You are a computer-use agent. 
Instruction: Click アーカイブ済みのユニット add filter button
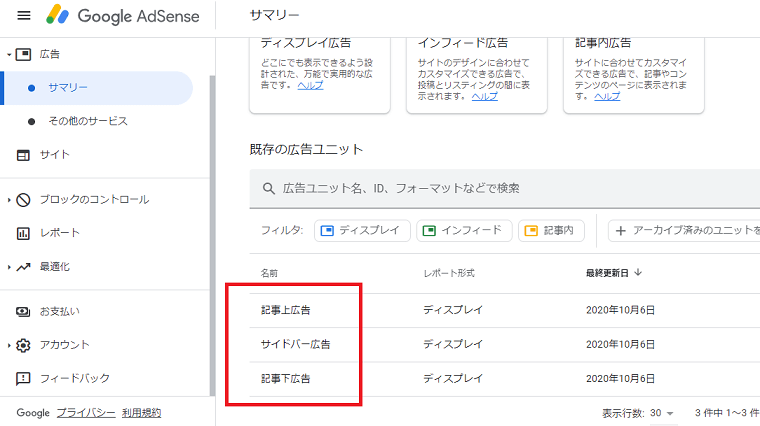[684, 231]
